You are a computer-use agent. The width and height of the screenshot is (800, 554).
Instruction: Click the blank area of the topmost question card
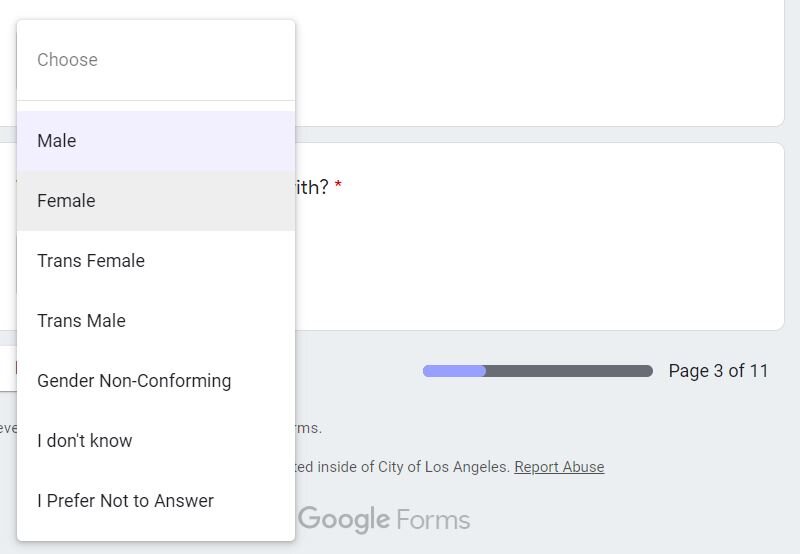click(540, 60)
